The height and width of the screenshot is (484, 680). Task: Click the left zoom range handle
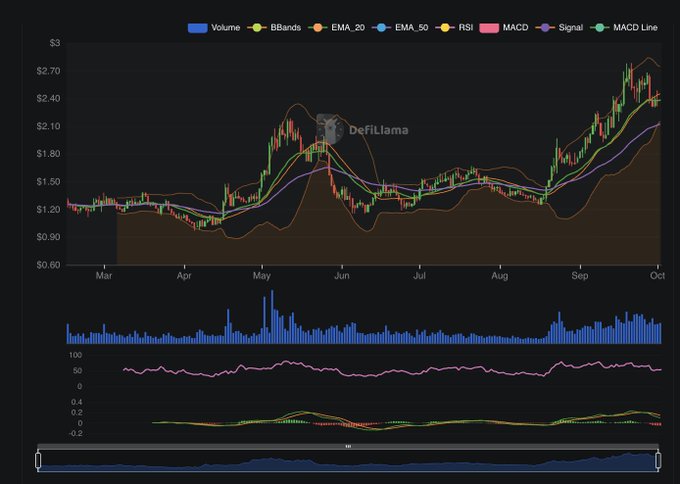pos(38,460)
